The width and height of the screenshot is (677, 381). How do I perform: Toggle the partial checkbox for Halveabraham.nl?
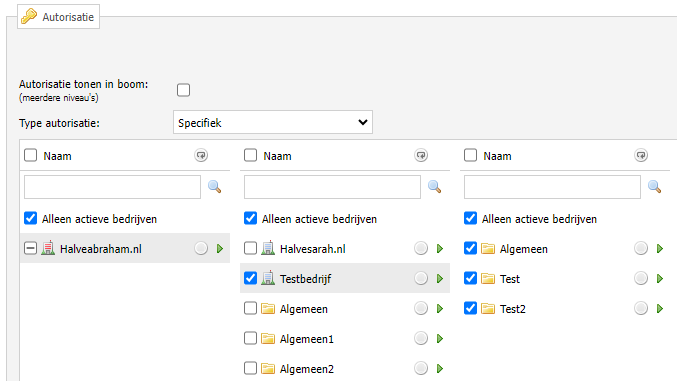pyautogui.click(x=31, y=248)
